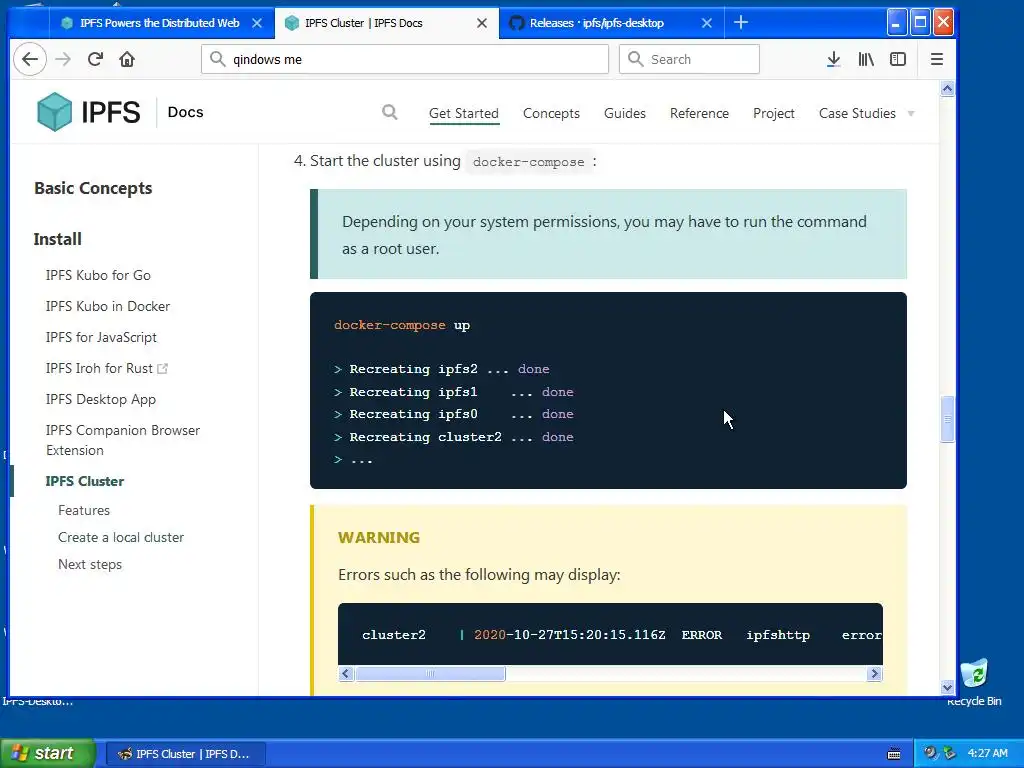This screenshot has width=1024, height=768.
Task: Click the page scrollbar down arrow
Action: pyautogui.click(x=947, y=687)
